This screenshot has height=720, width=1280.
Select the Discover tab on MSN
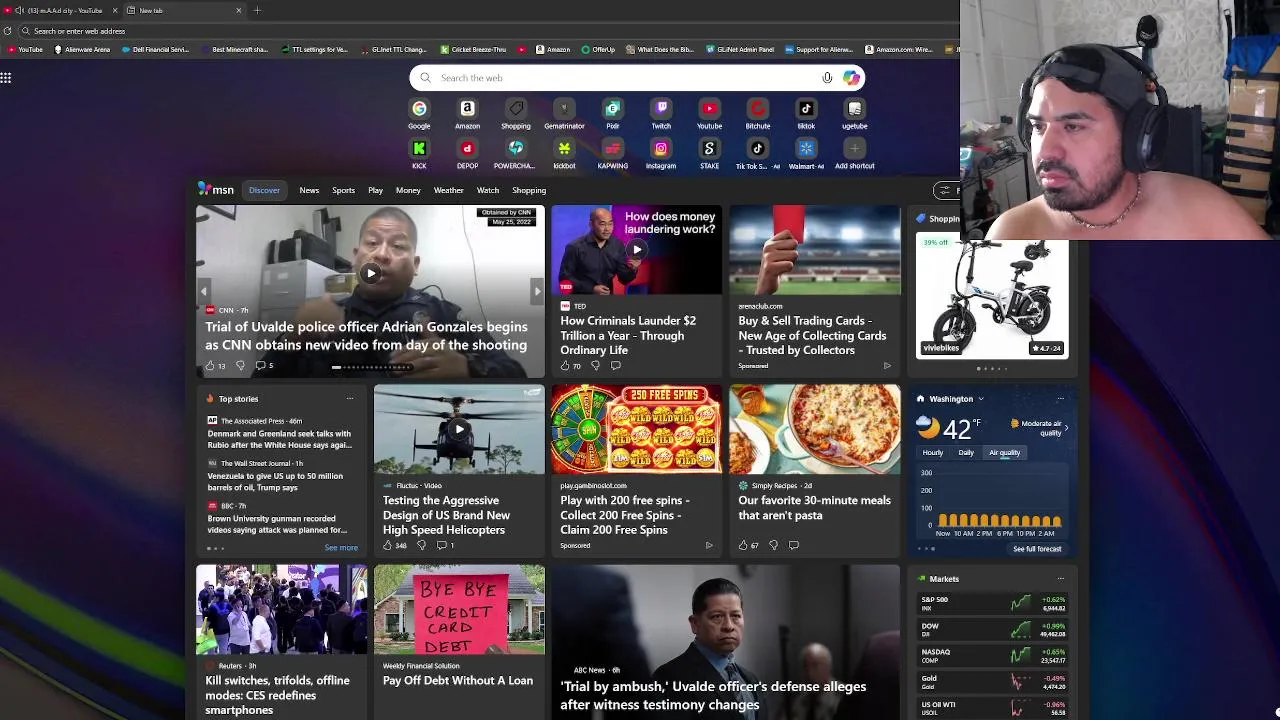coord(264,190)
